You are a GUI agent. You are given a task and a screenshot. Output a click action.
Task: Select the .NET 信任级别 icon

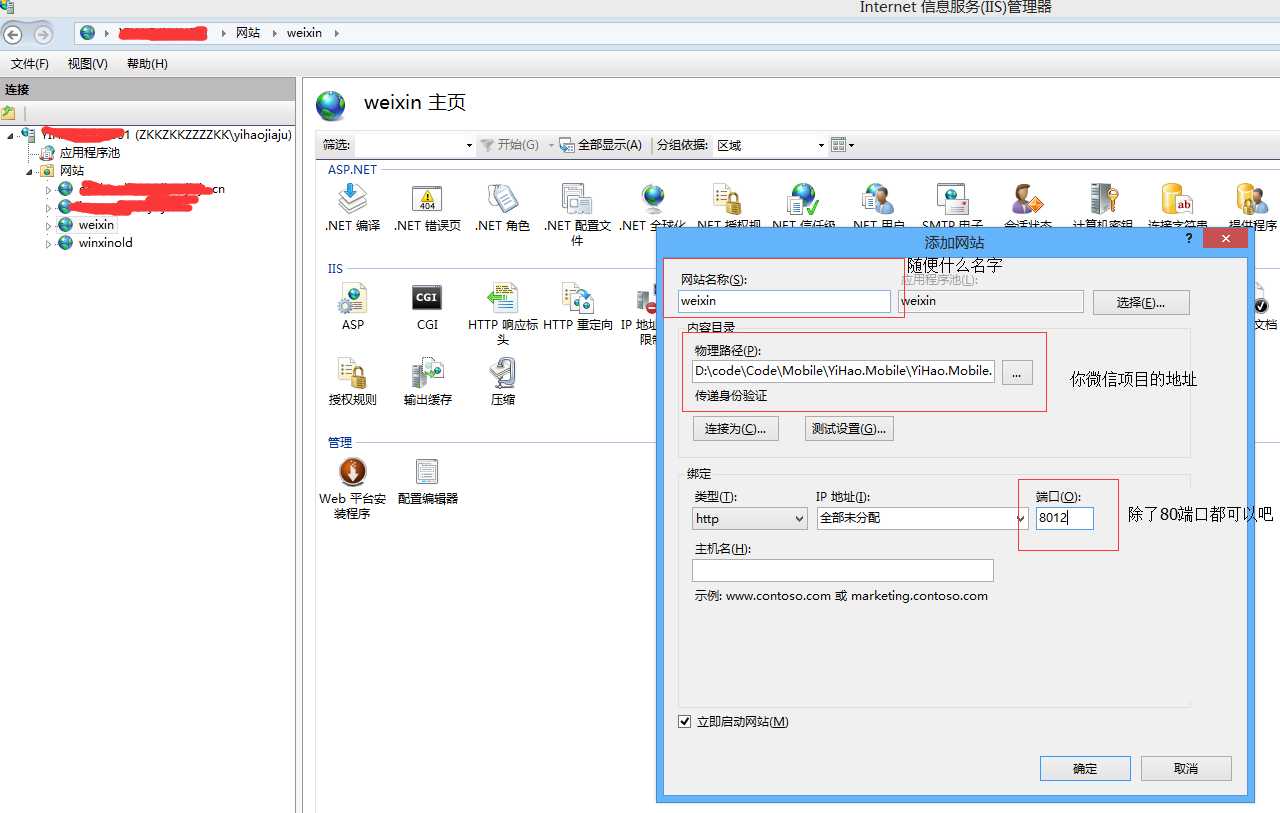pyautogui.click(x=803, y=199)
